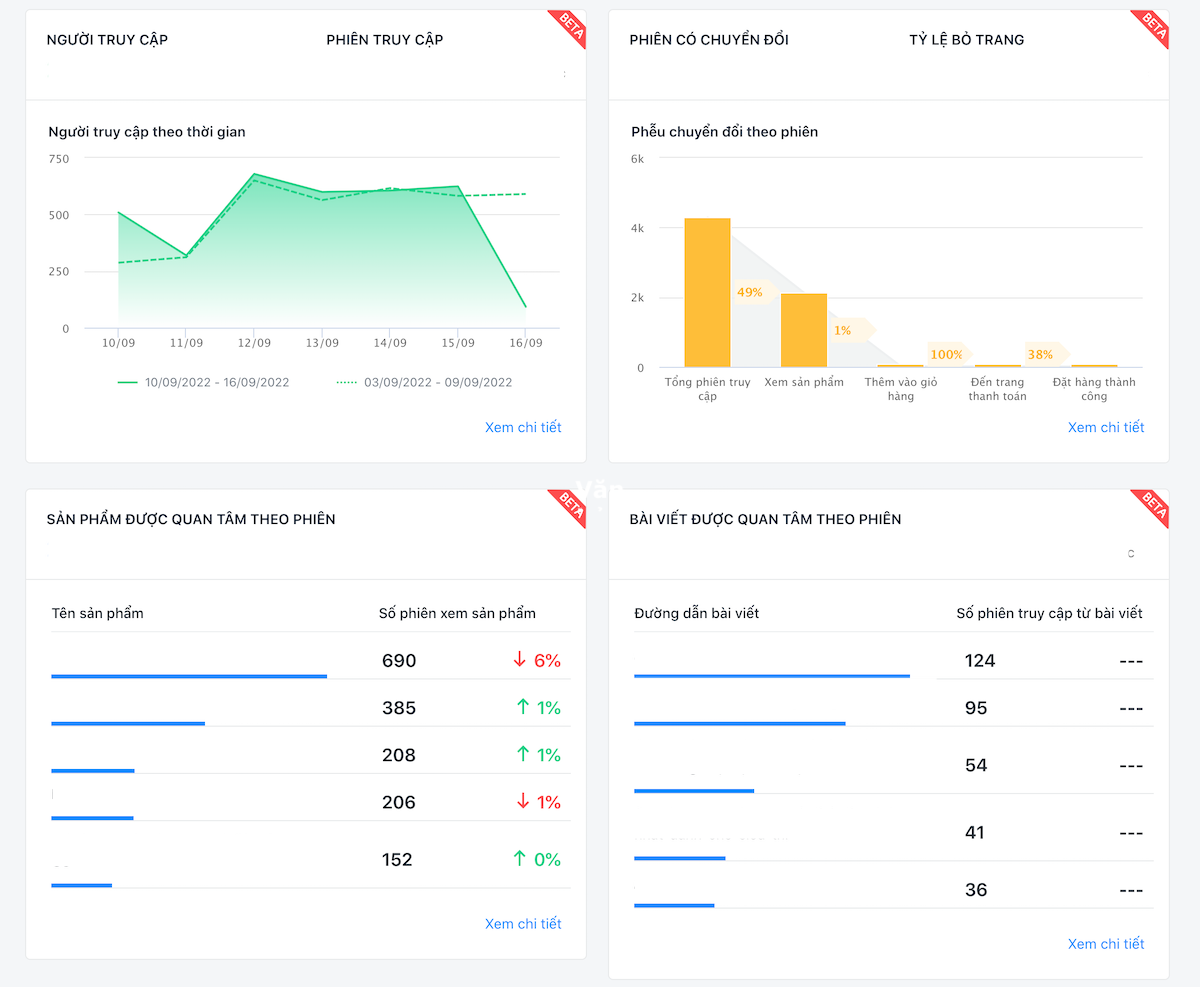Viewport: 1200px width, 987px height.
Task: Click the red down arrow beside 6%
Action: pos(519,660)
